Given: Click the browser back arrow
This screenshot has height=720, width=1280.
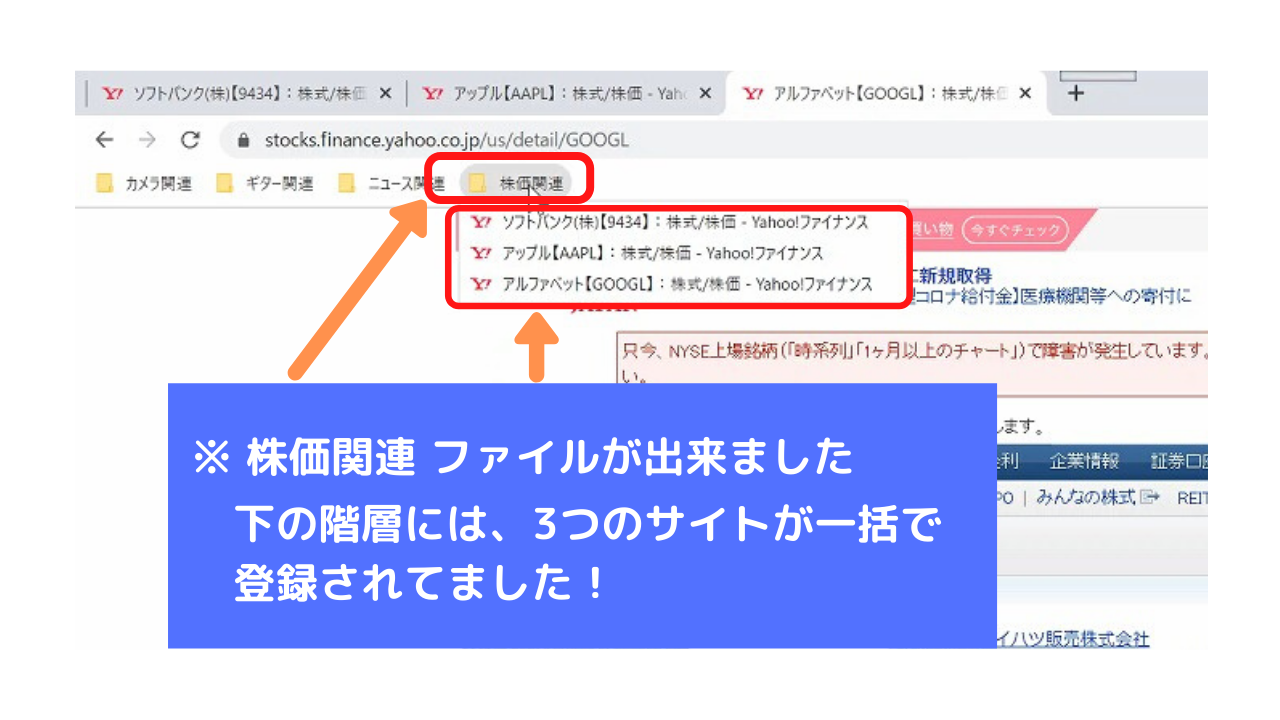Looking at the screenshot, I should click(104, 140).
